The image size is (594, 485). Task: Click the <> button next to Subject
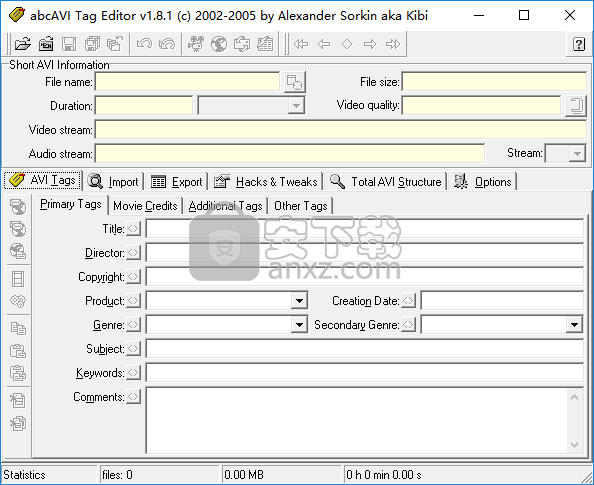[x=133, y=349]
